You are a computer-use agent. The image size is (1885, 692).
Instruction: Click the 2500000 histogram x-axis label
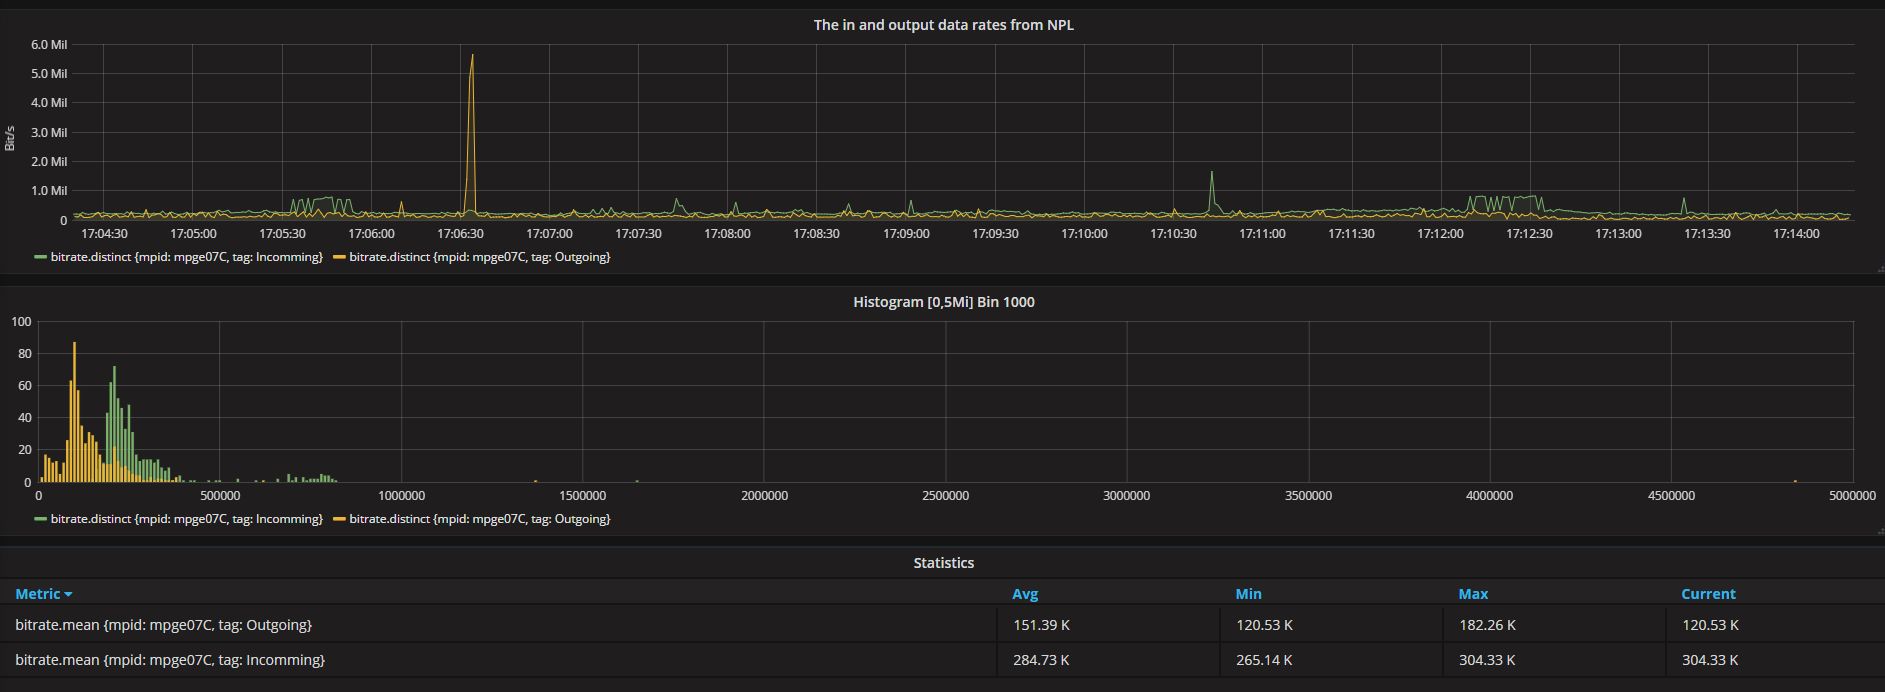pyautogui.click(x=945, y=496)
